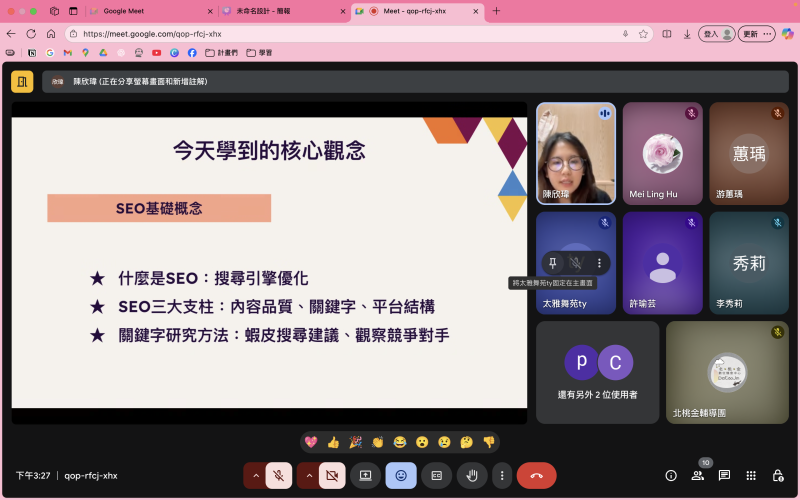Toggle closed captions
This screenshot has width=800, height=500.
coord(436,476)
